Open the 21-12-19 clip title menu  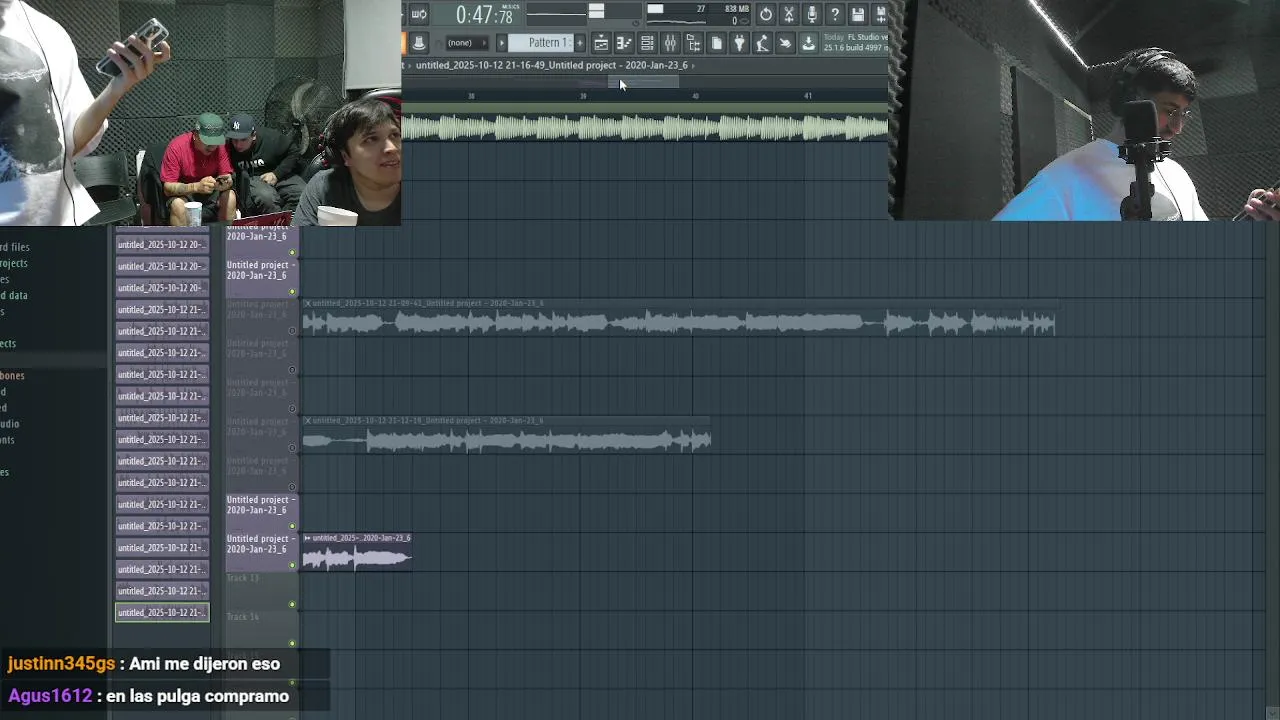(428, 421)
